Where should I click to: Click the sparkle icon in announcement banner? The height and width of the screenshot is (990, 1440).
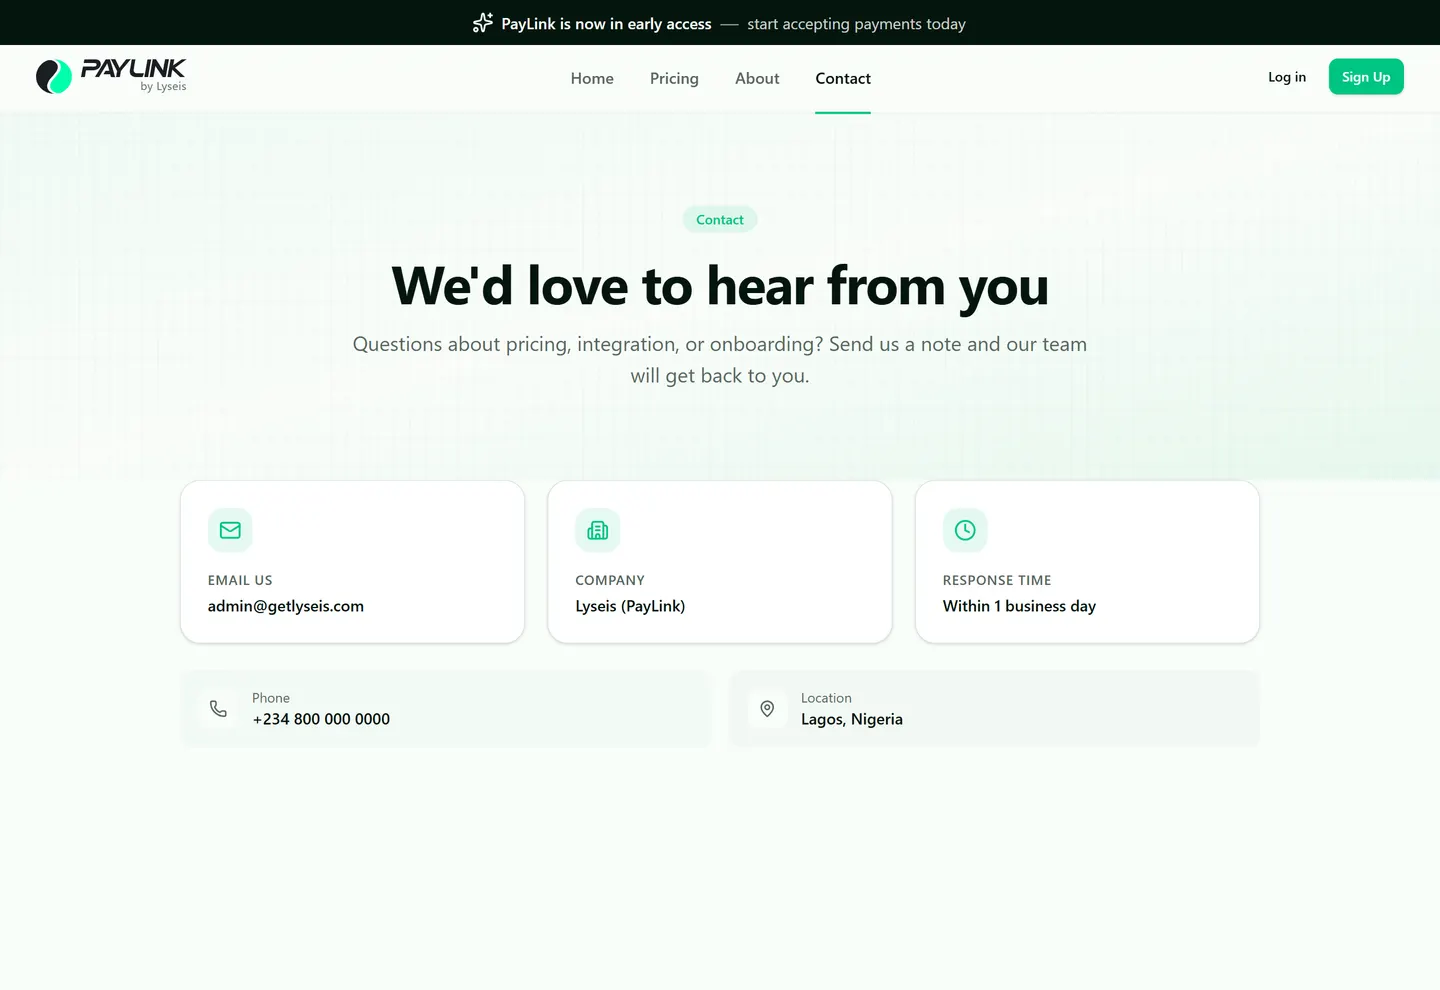pos(483,23)
